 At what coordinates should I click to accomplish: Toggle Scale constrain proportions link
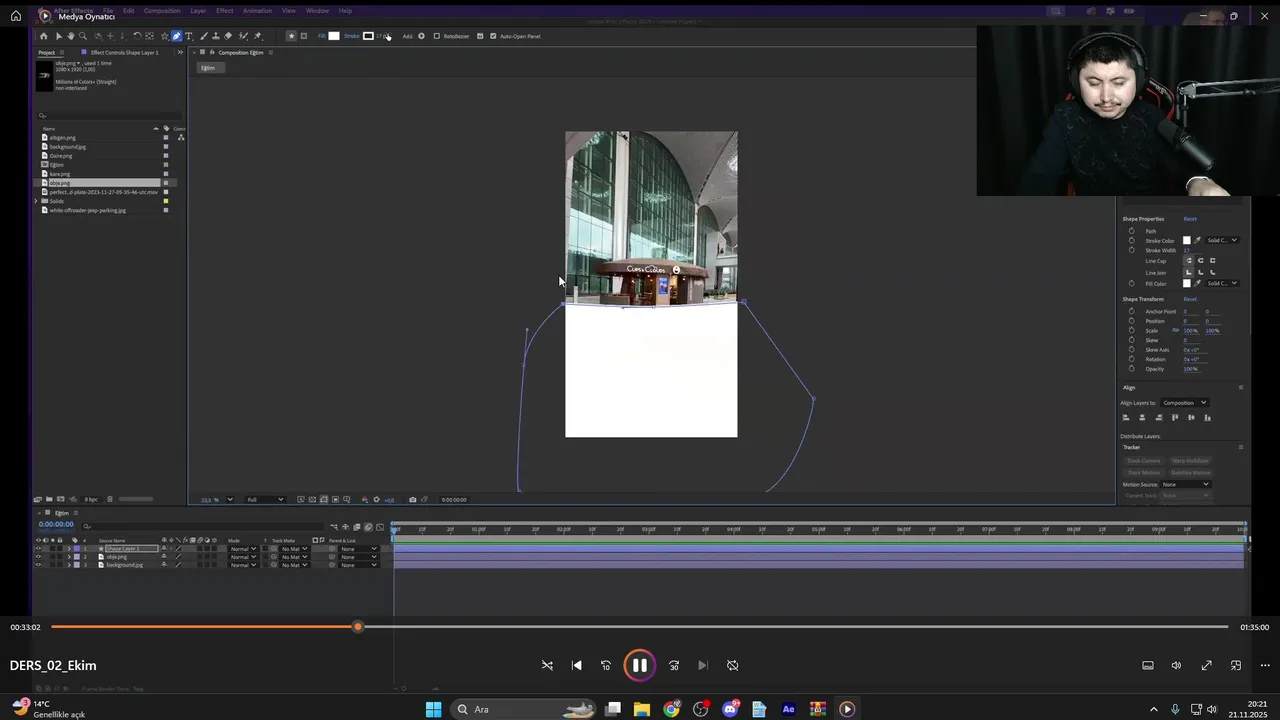[x=1175, y=330]
